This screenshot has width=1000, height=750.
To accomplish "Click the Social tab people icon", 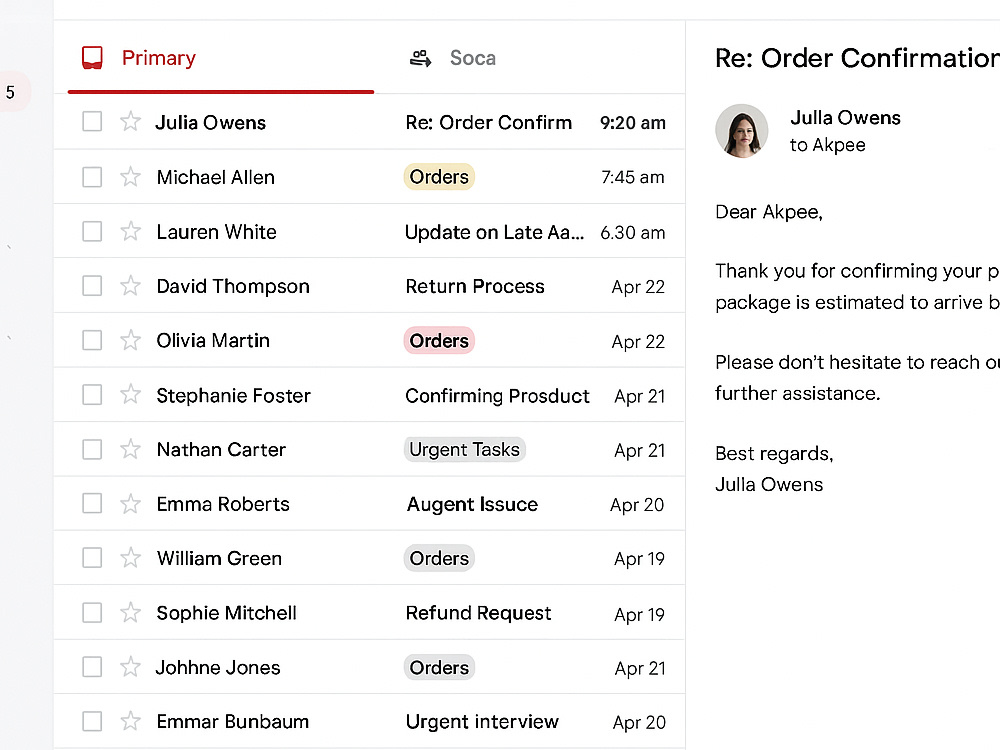I will coord(420,58).
